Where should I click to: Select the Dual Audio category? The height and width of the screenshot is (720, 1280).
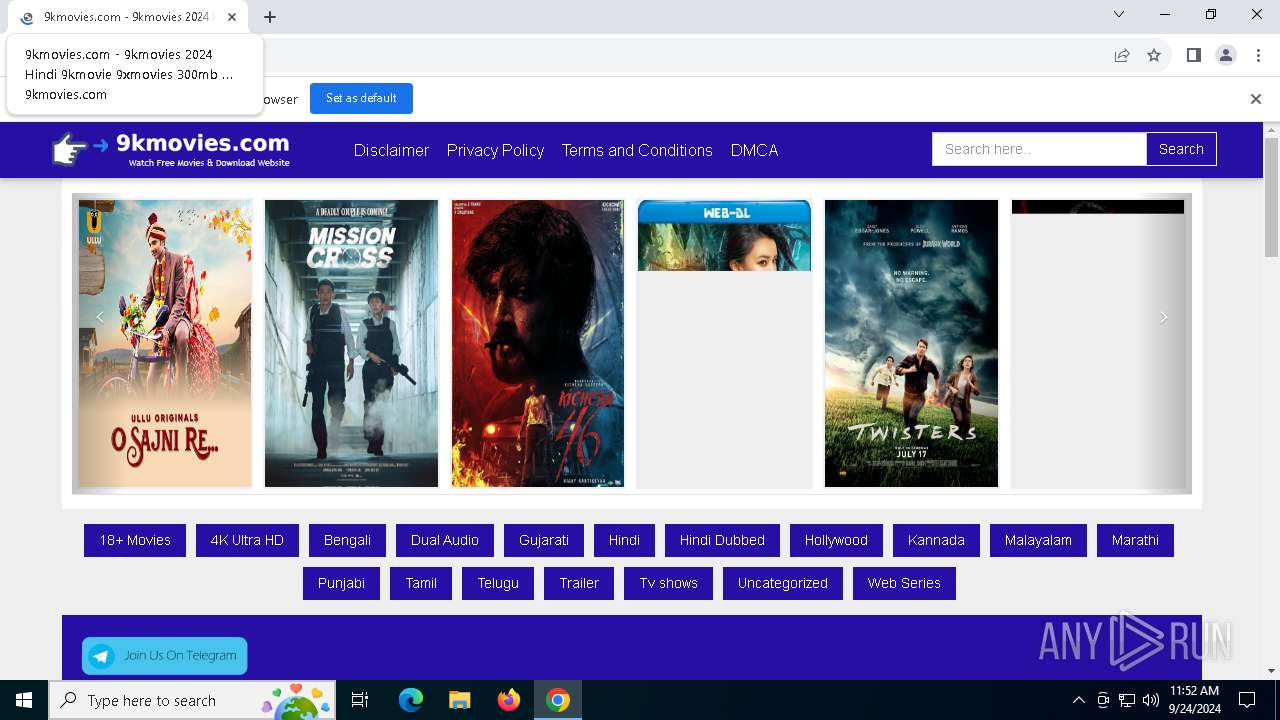[x=445, y=540]
